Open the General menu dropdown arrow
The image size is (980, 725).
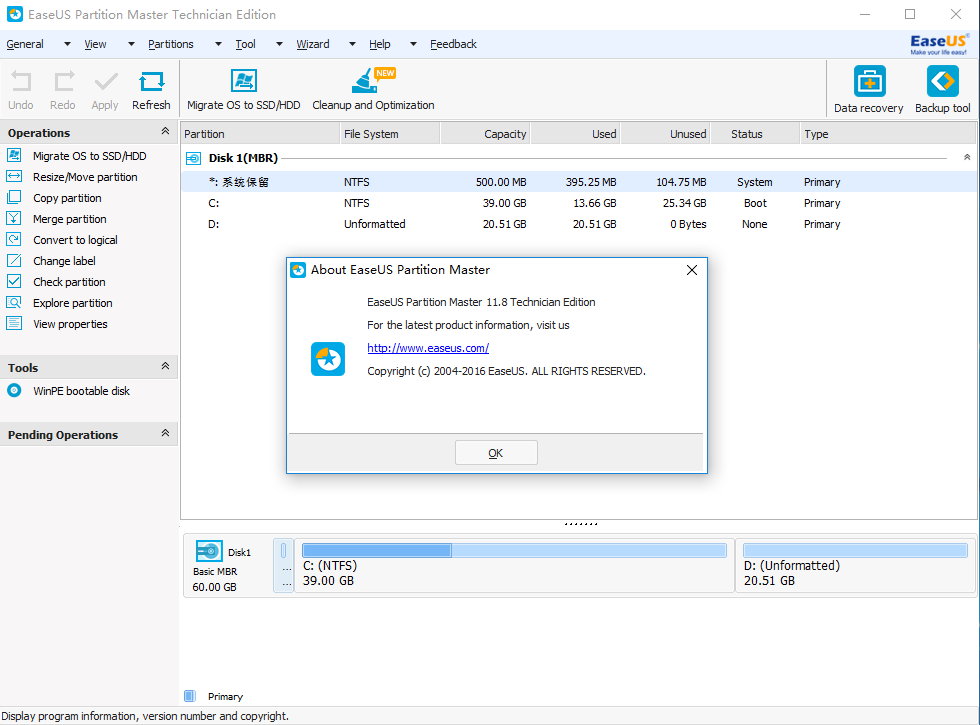[x=67, y=44]
